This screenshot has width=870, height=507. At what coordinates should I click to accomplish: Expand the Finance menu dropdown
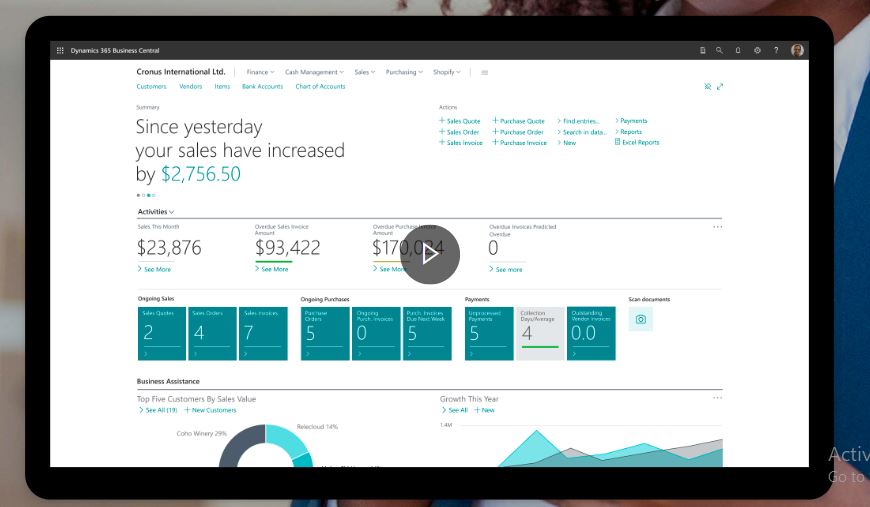260,72
